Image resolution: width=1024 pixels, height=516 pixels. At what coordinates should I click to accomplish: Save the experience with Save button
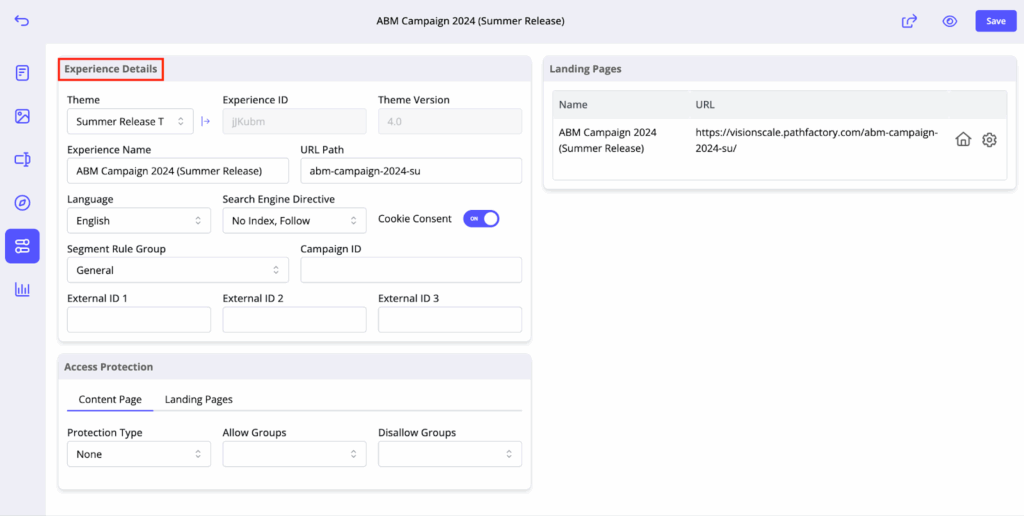coord(995,21)
